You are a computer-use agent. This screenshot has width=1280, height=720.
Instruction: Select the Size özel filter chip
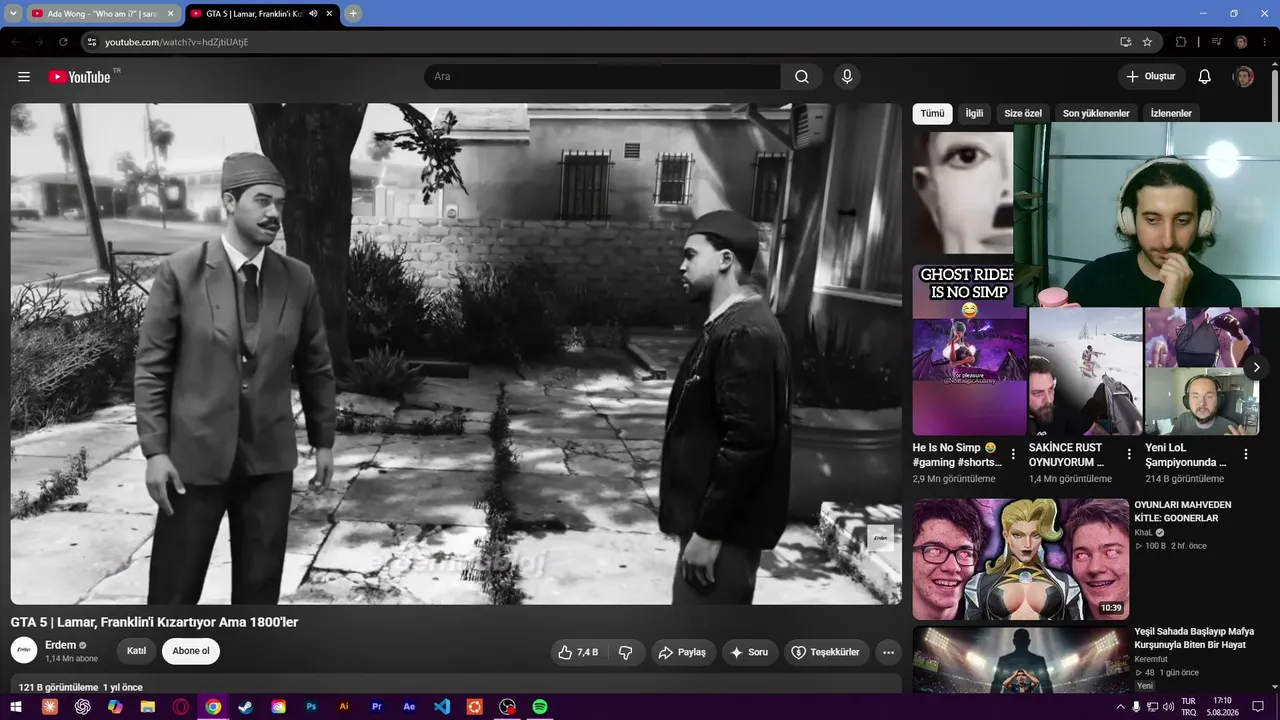1023,113
